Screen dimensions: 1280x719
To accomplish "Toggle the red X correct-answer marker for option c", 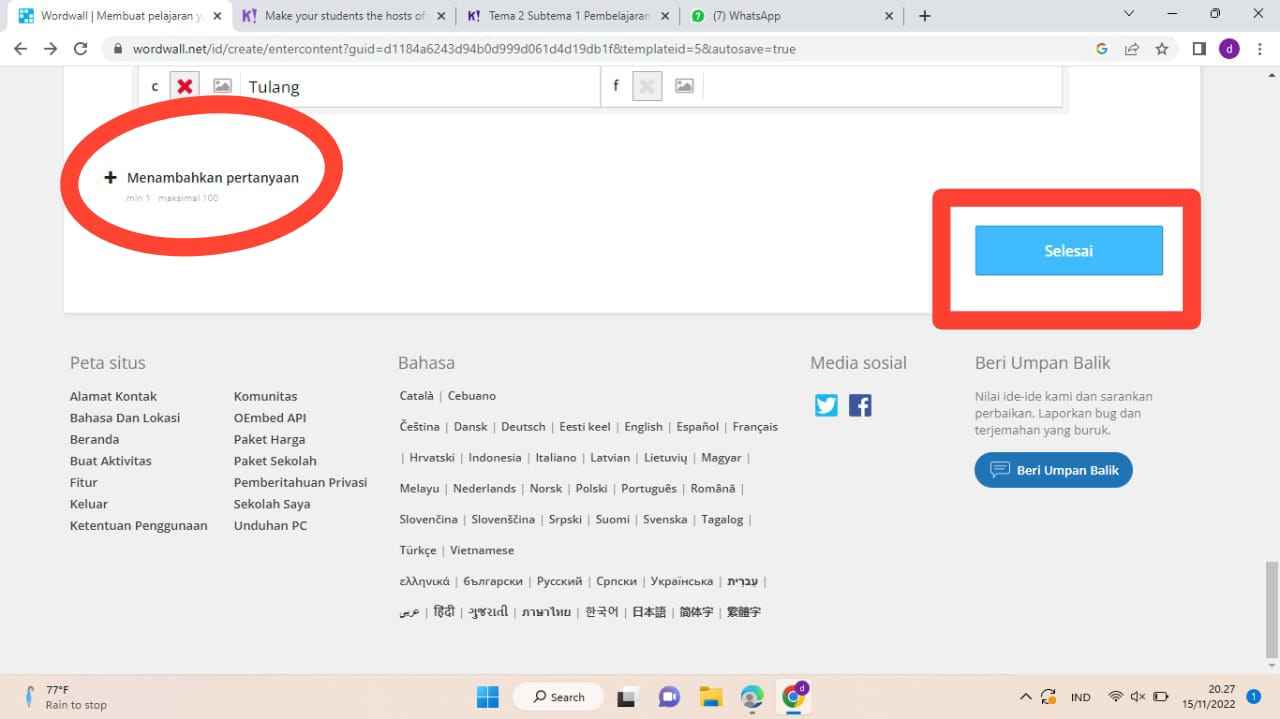I will [184, 86].
